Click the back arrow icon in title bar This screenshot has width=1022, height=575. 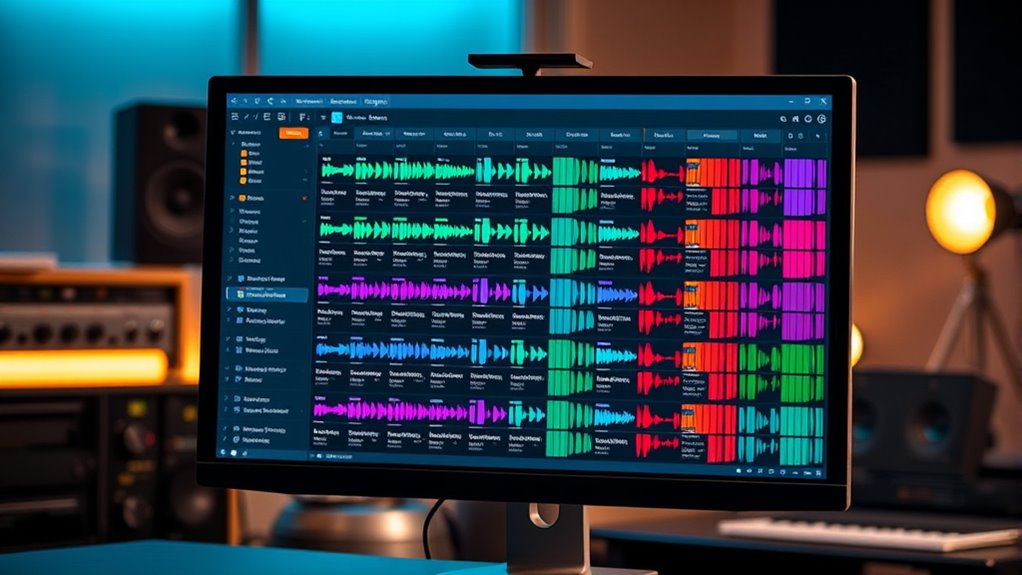pos(234,101)
